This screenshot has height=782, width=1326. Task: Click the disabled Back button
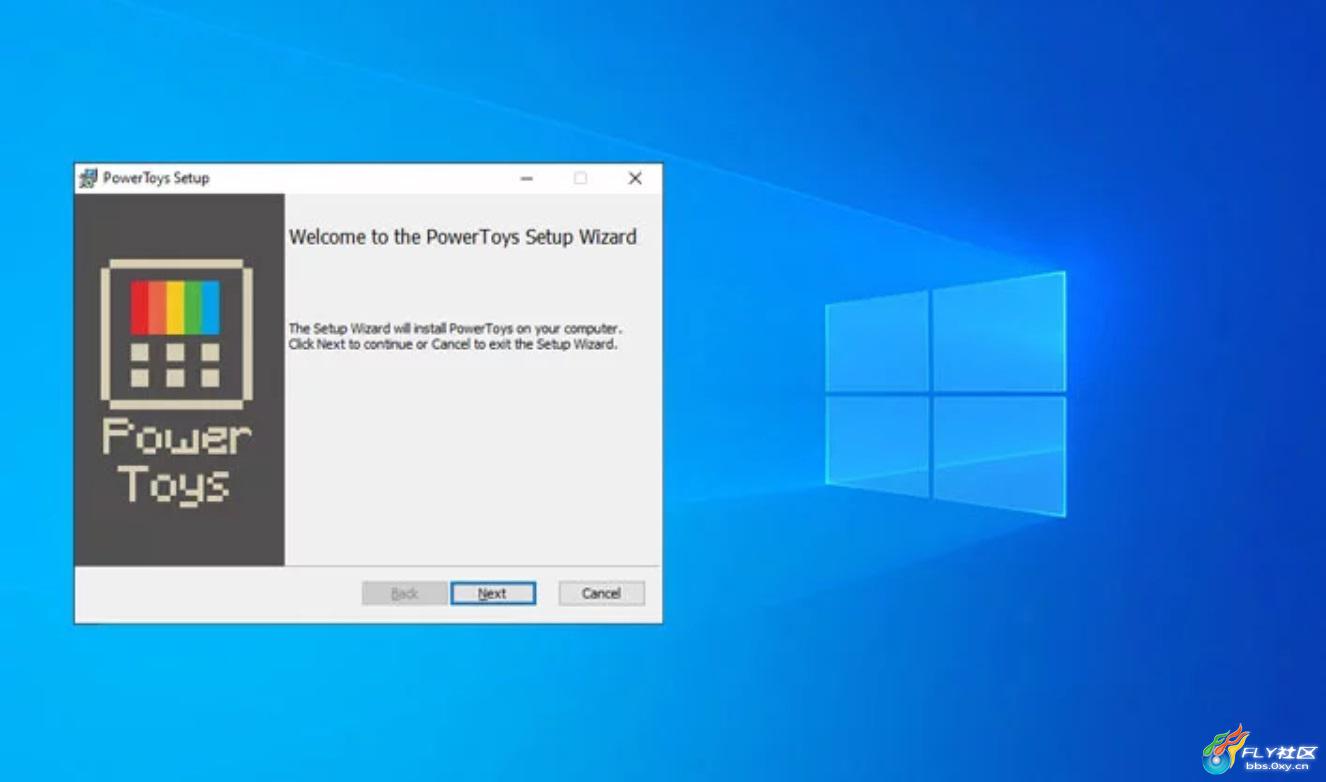click(404, 593)
